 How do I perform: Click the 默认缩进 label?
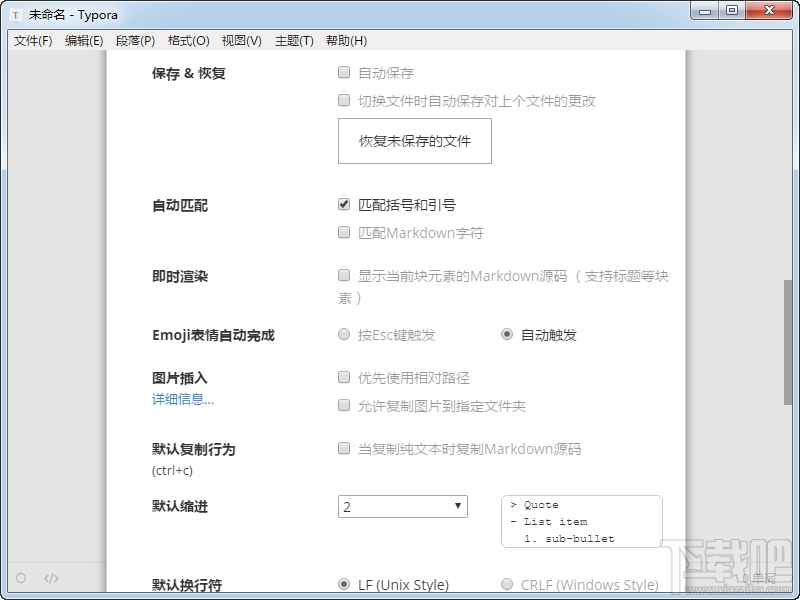[x=180, y=507]
